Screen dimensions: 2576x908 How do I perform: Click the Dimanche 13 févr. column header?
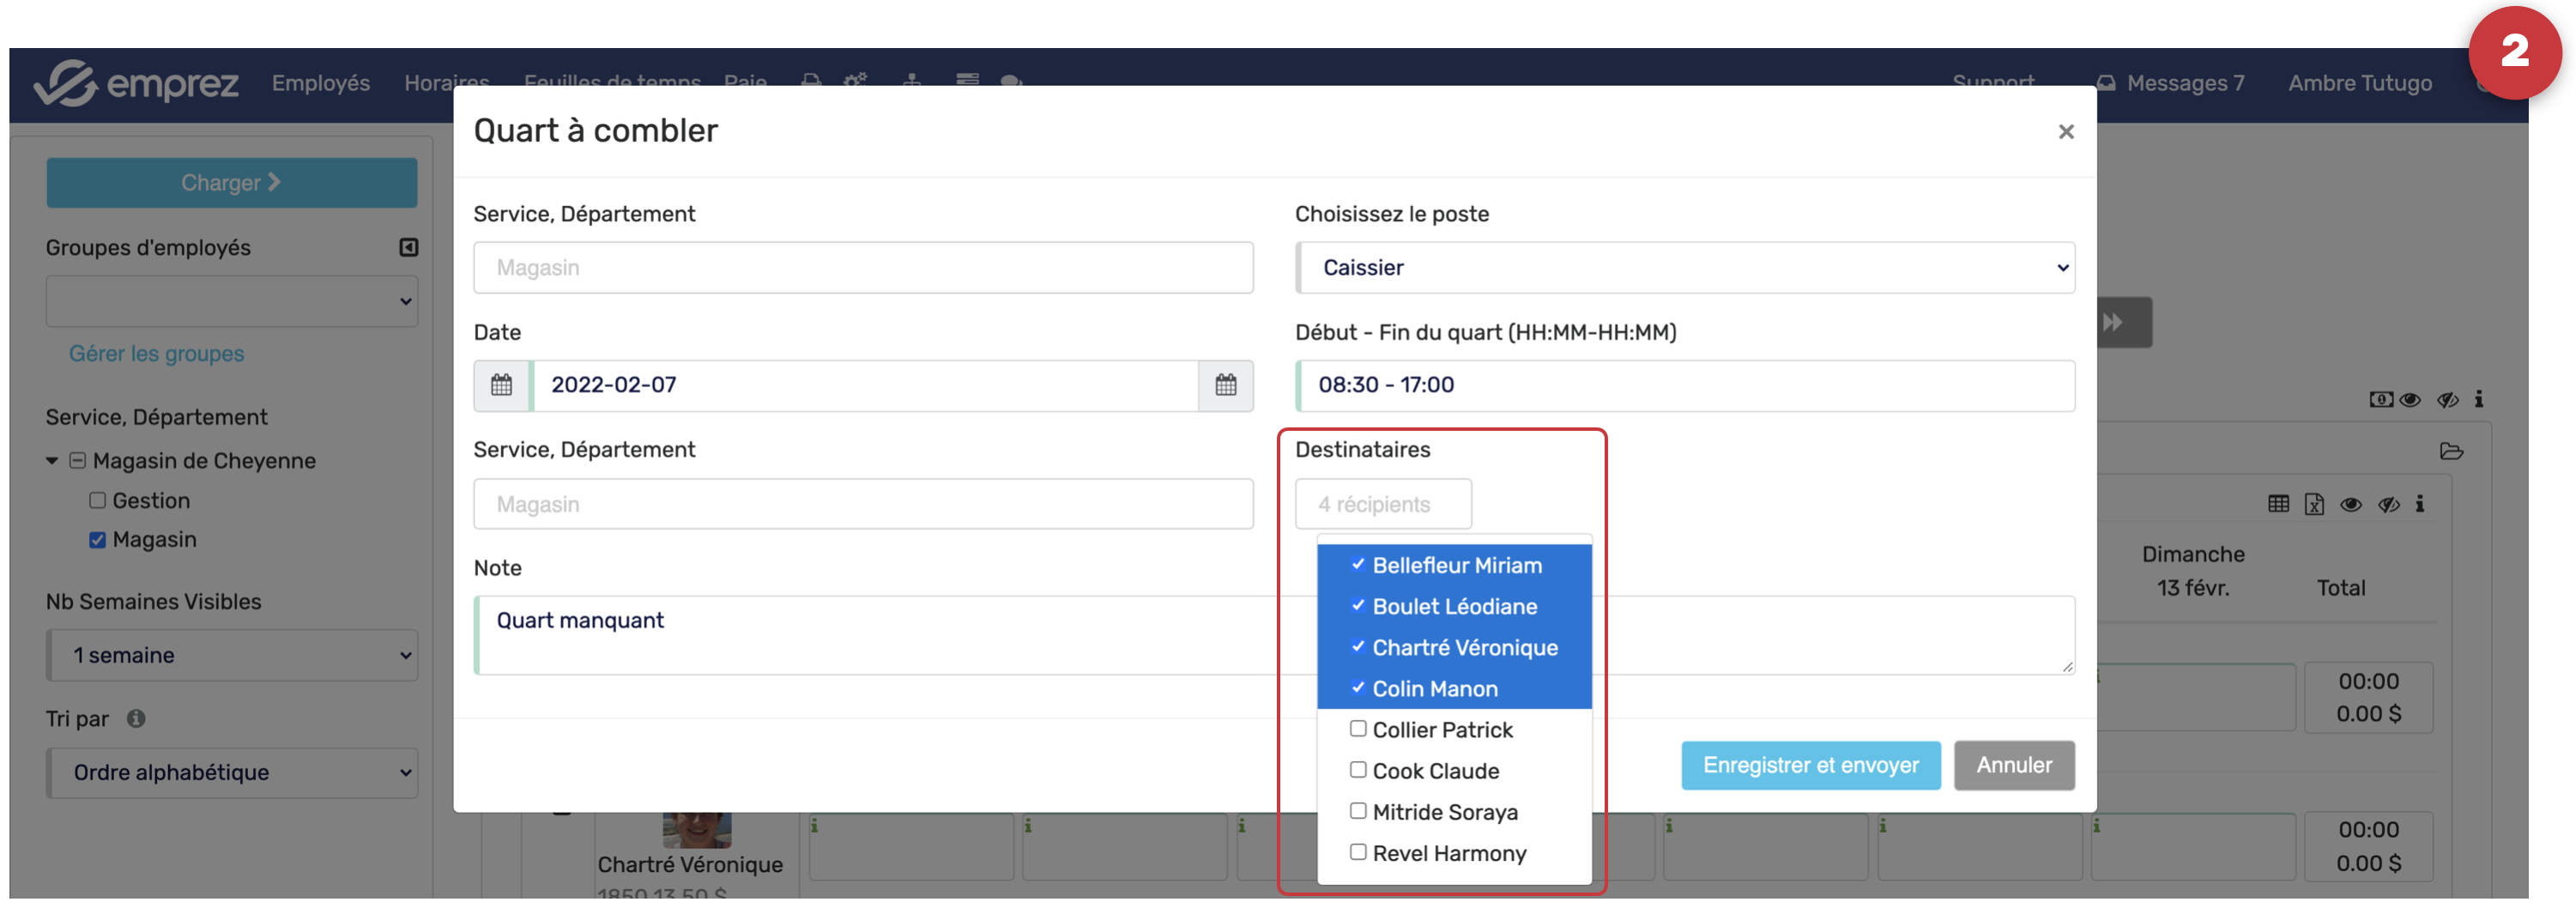2193,571
